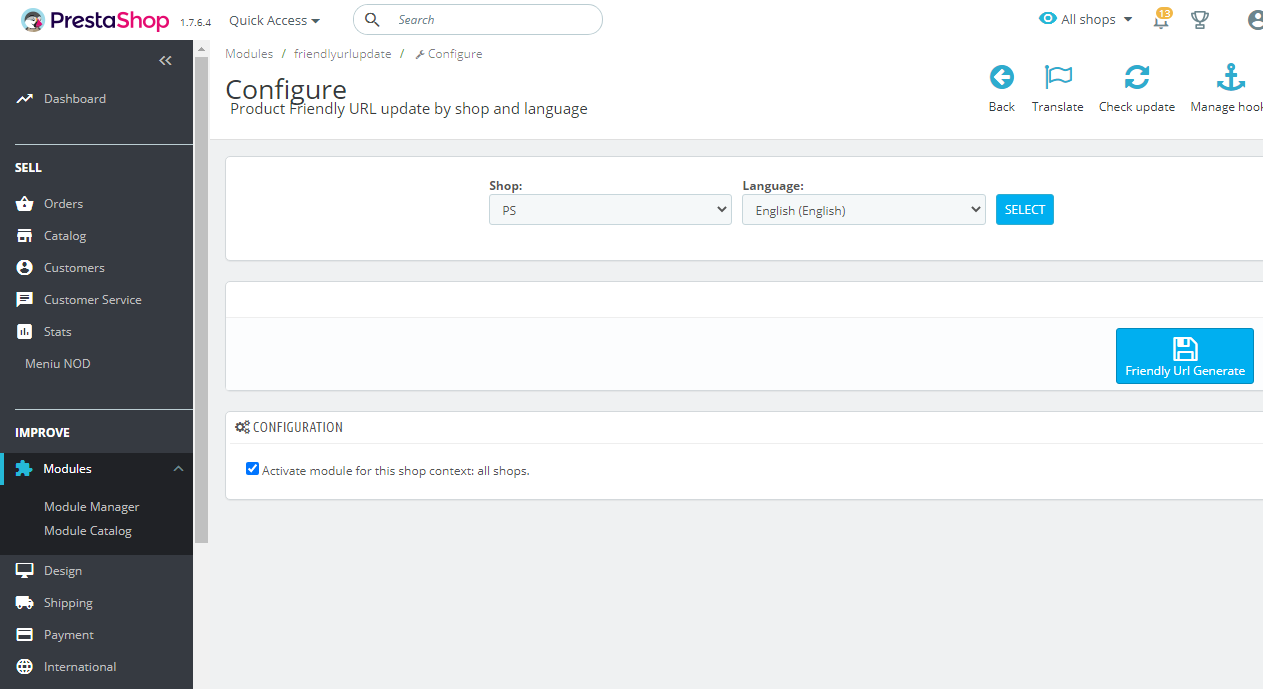Image resolution: width=1263 pixels, height=689 pixels.
Task: Click the CONFIGURATION panel heading
Action: 289,427
